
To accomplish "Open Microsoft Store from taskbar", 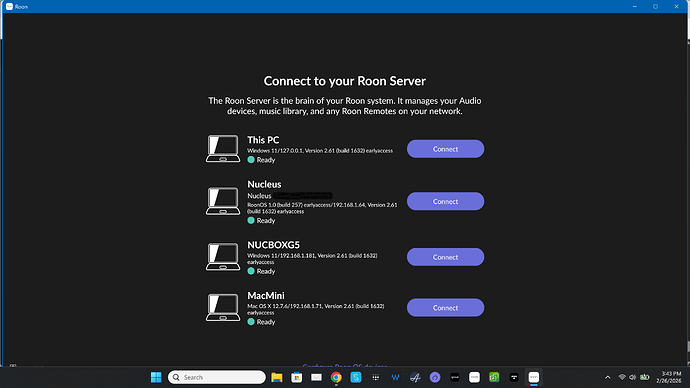I will (x=297, y=377).
